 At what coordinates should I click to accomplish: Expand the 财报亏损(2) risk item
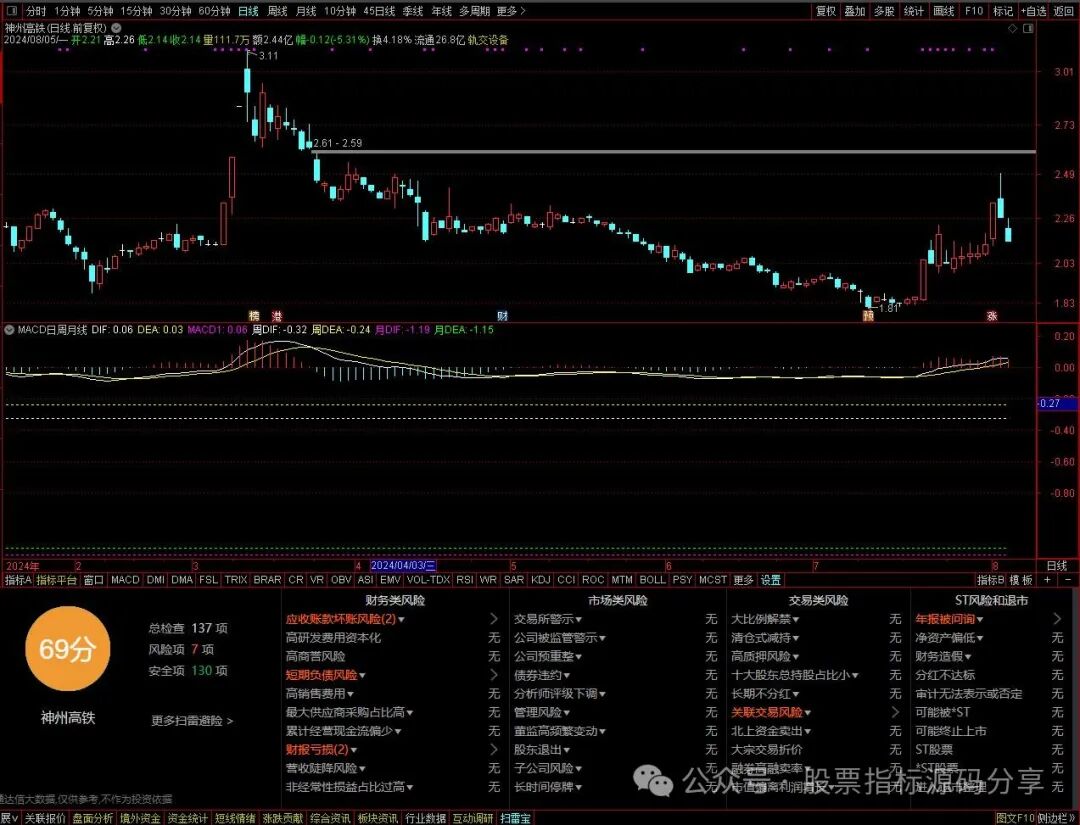tap(494, 749)
